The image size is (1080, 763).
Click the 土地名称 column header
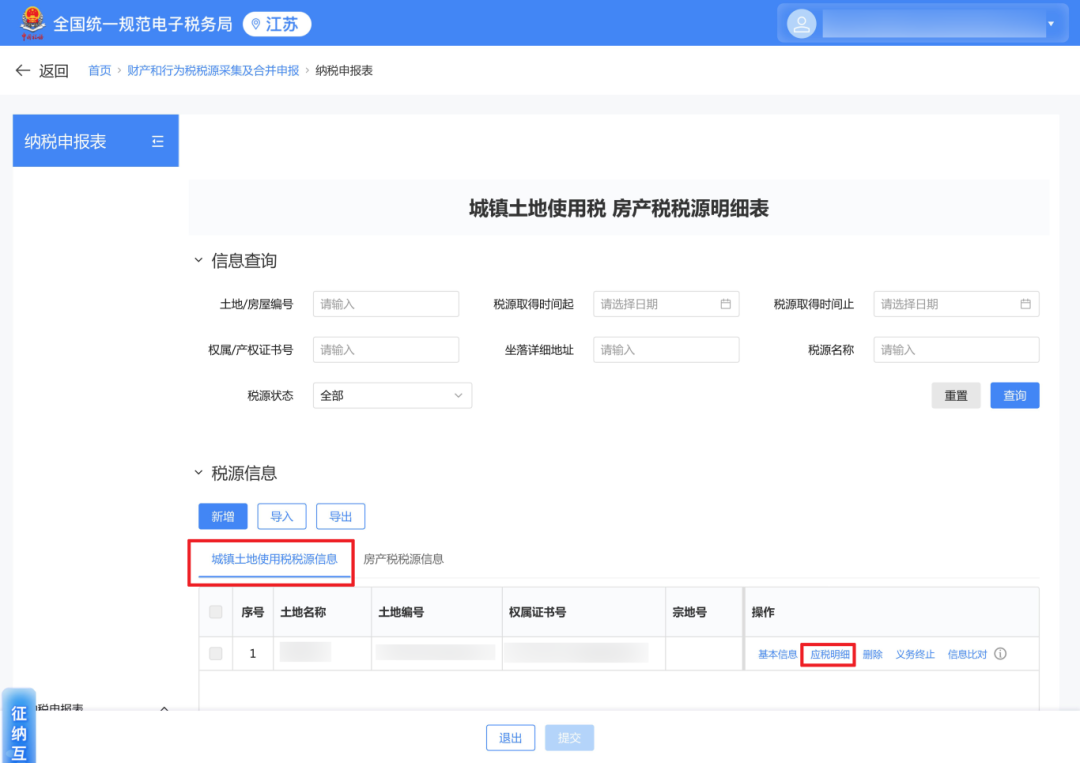point(303,612)
